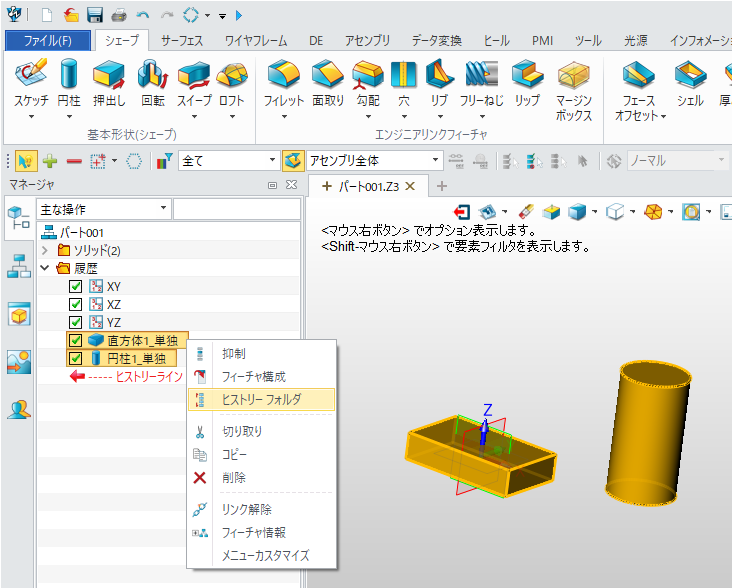Click the color filter swatch icon
The height and width of the screenshot is (588, 732).
click(164, 161)
